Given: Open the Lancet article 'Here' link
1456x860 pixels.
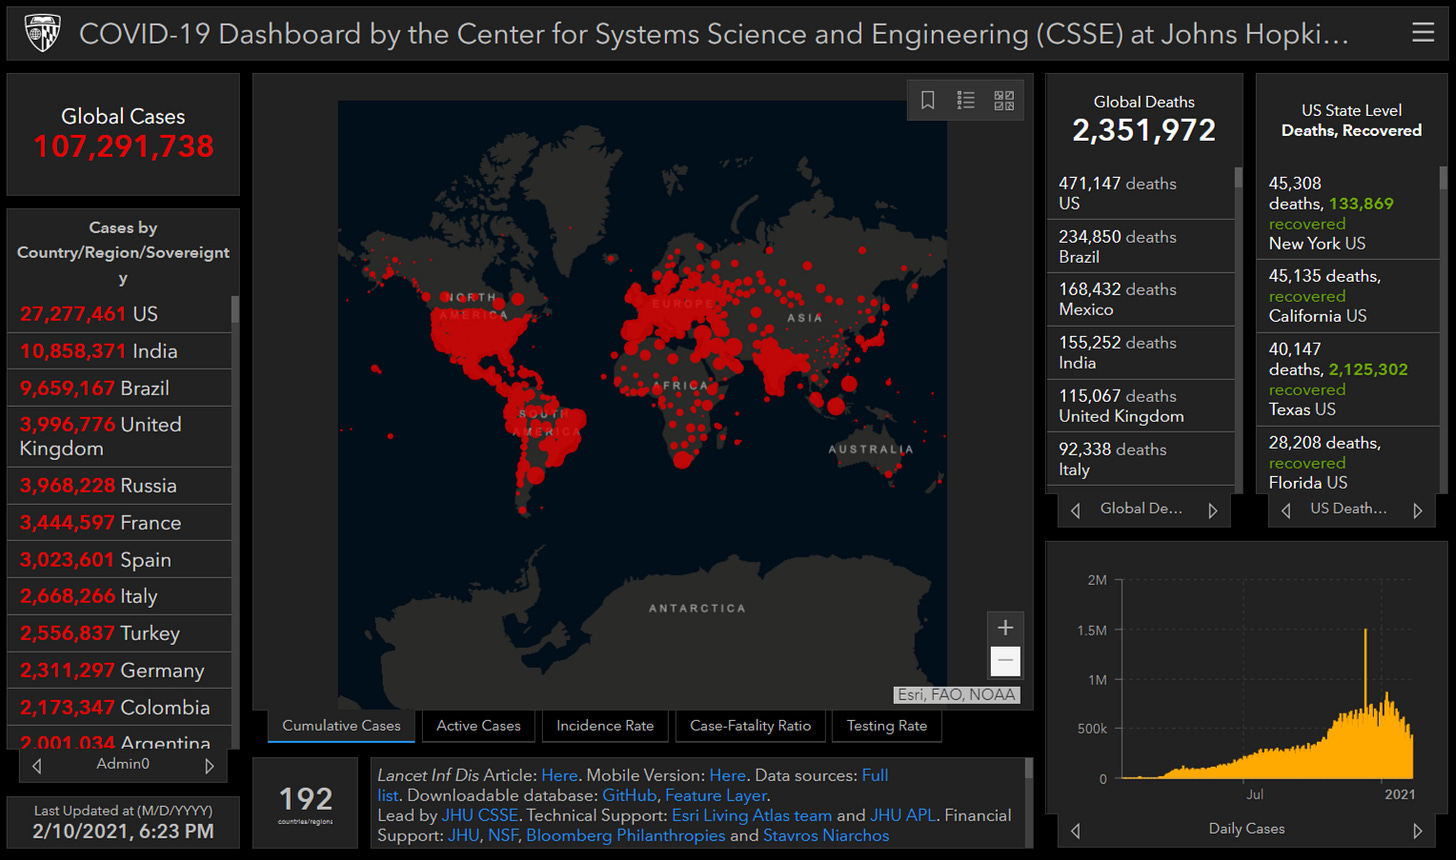Looking at the screenshot, I should pos(559,775).
